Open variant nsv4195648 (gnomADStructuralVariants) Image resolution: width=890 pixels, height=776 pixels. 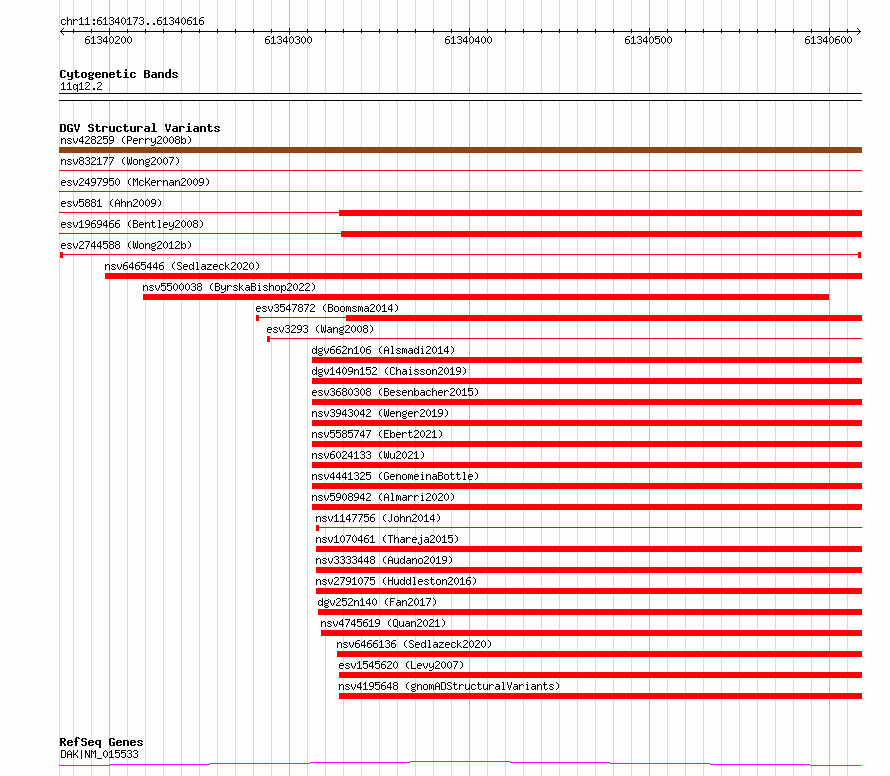449,686
